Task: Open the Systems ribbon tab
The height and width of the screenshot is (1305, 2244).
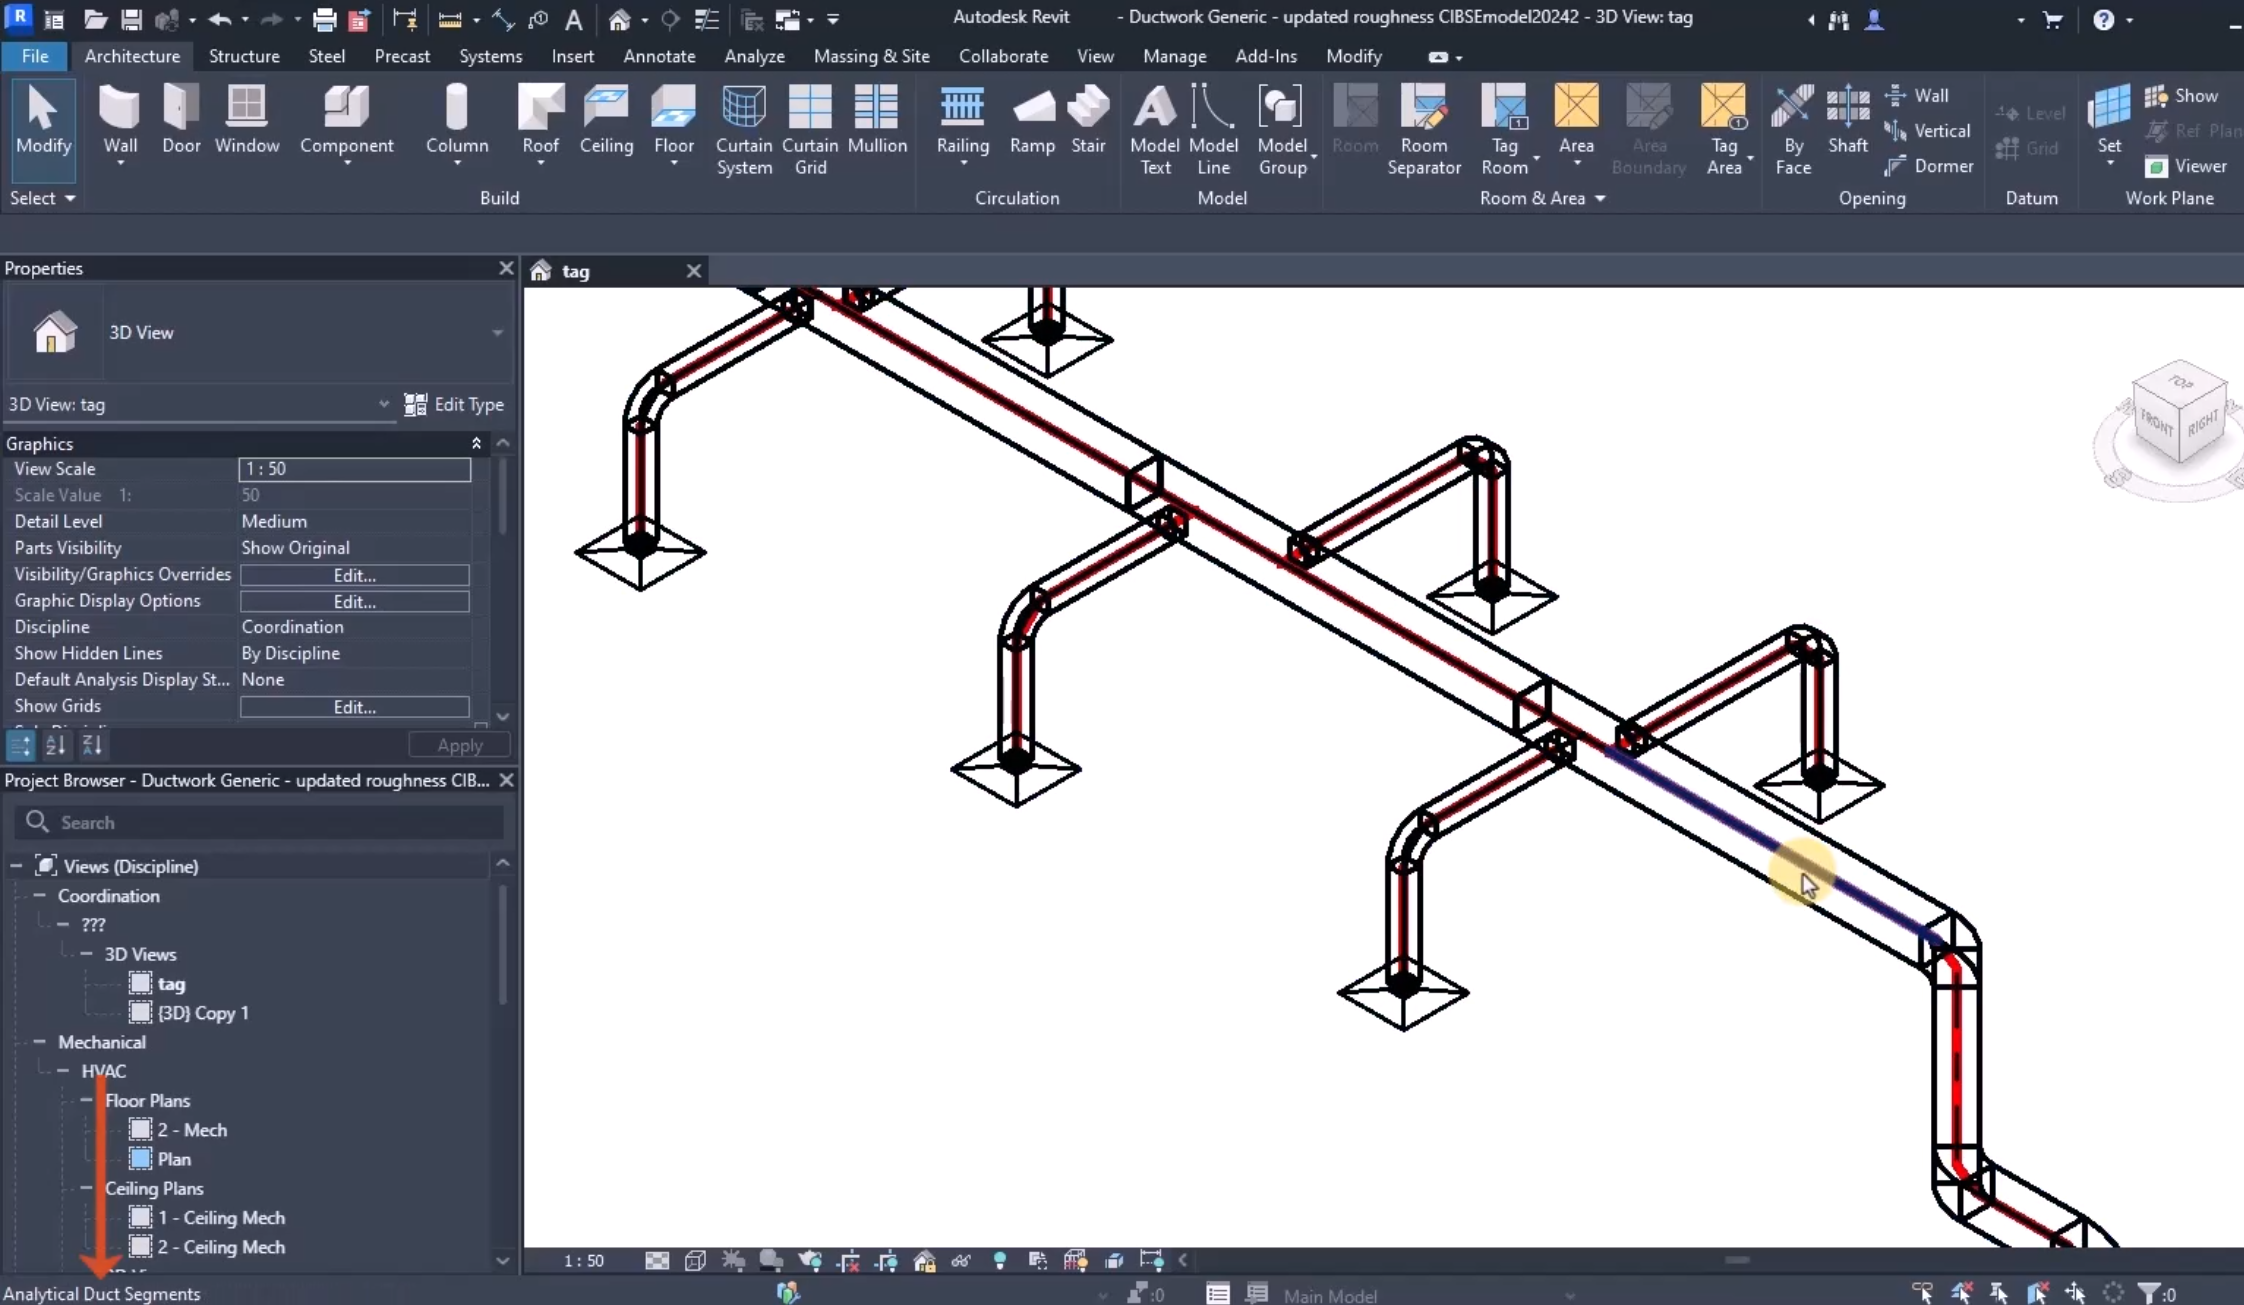Action: point(491,56)
